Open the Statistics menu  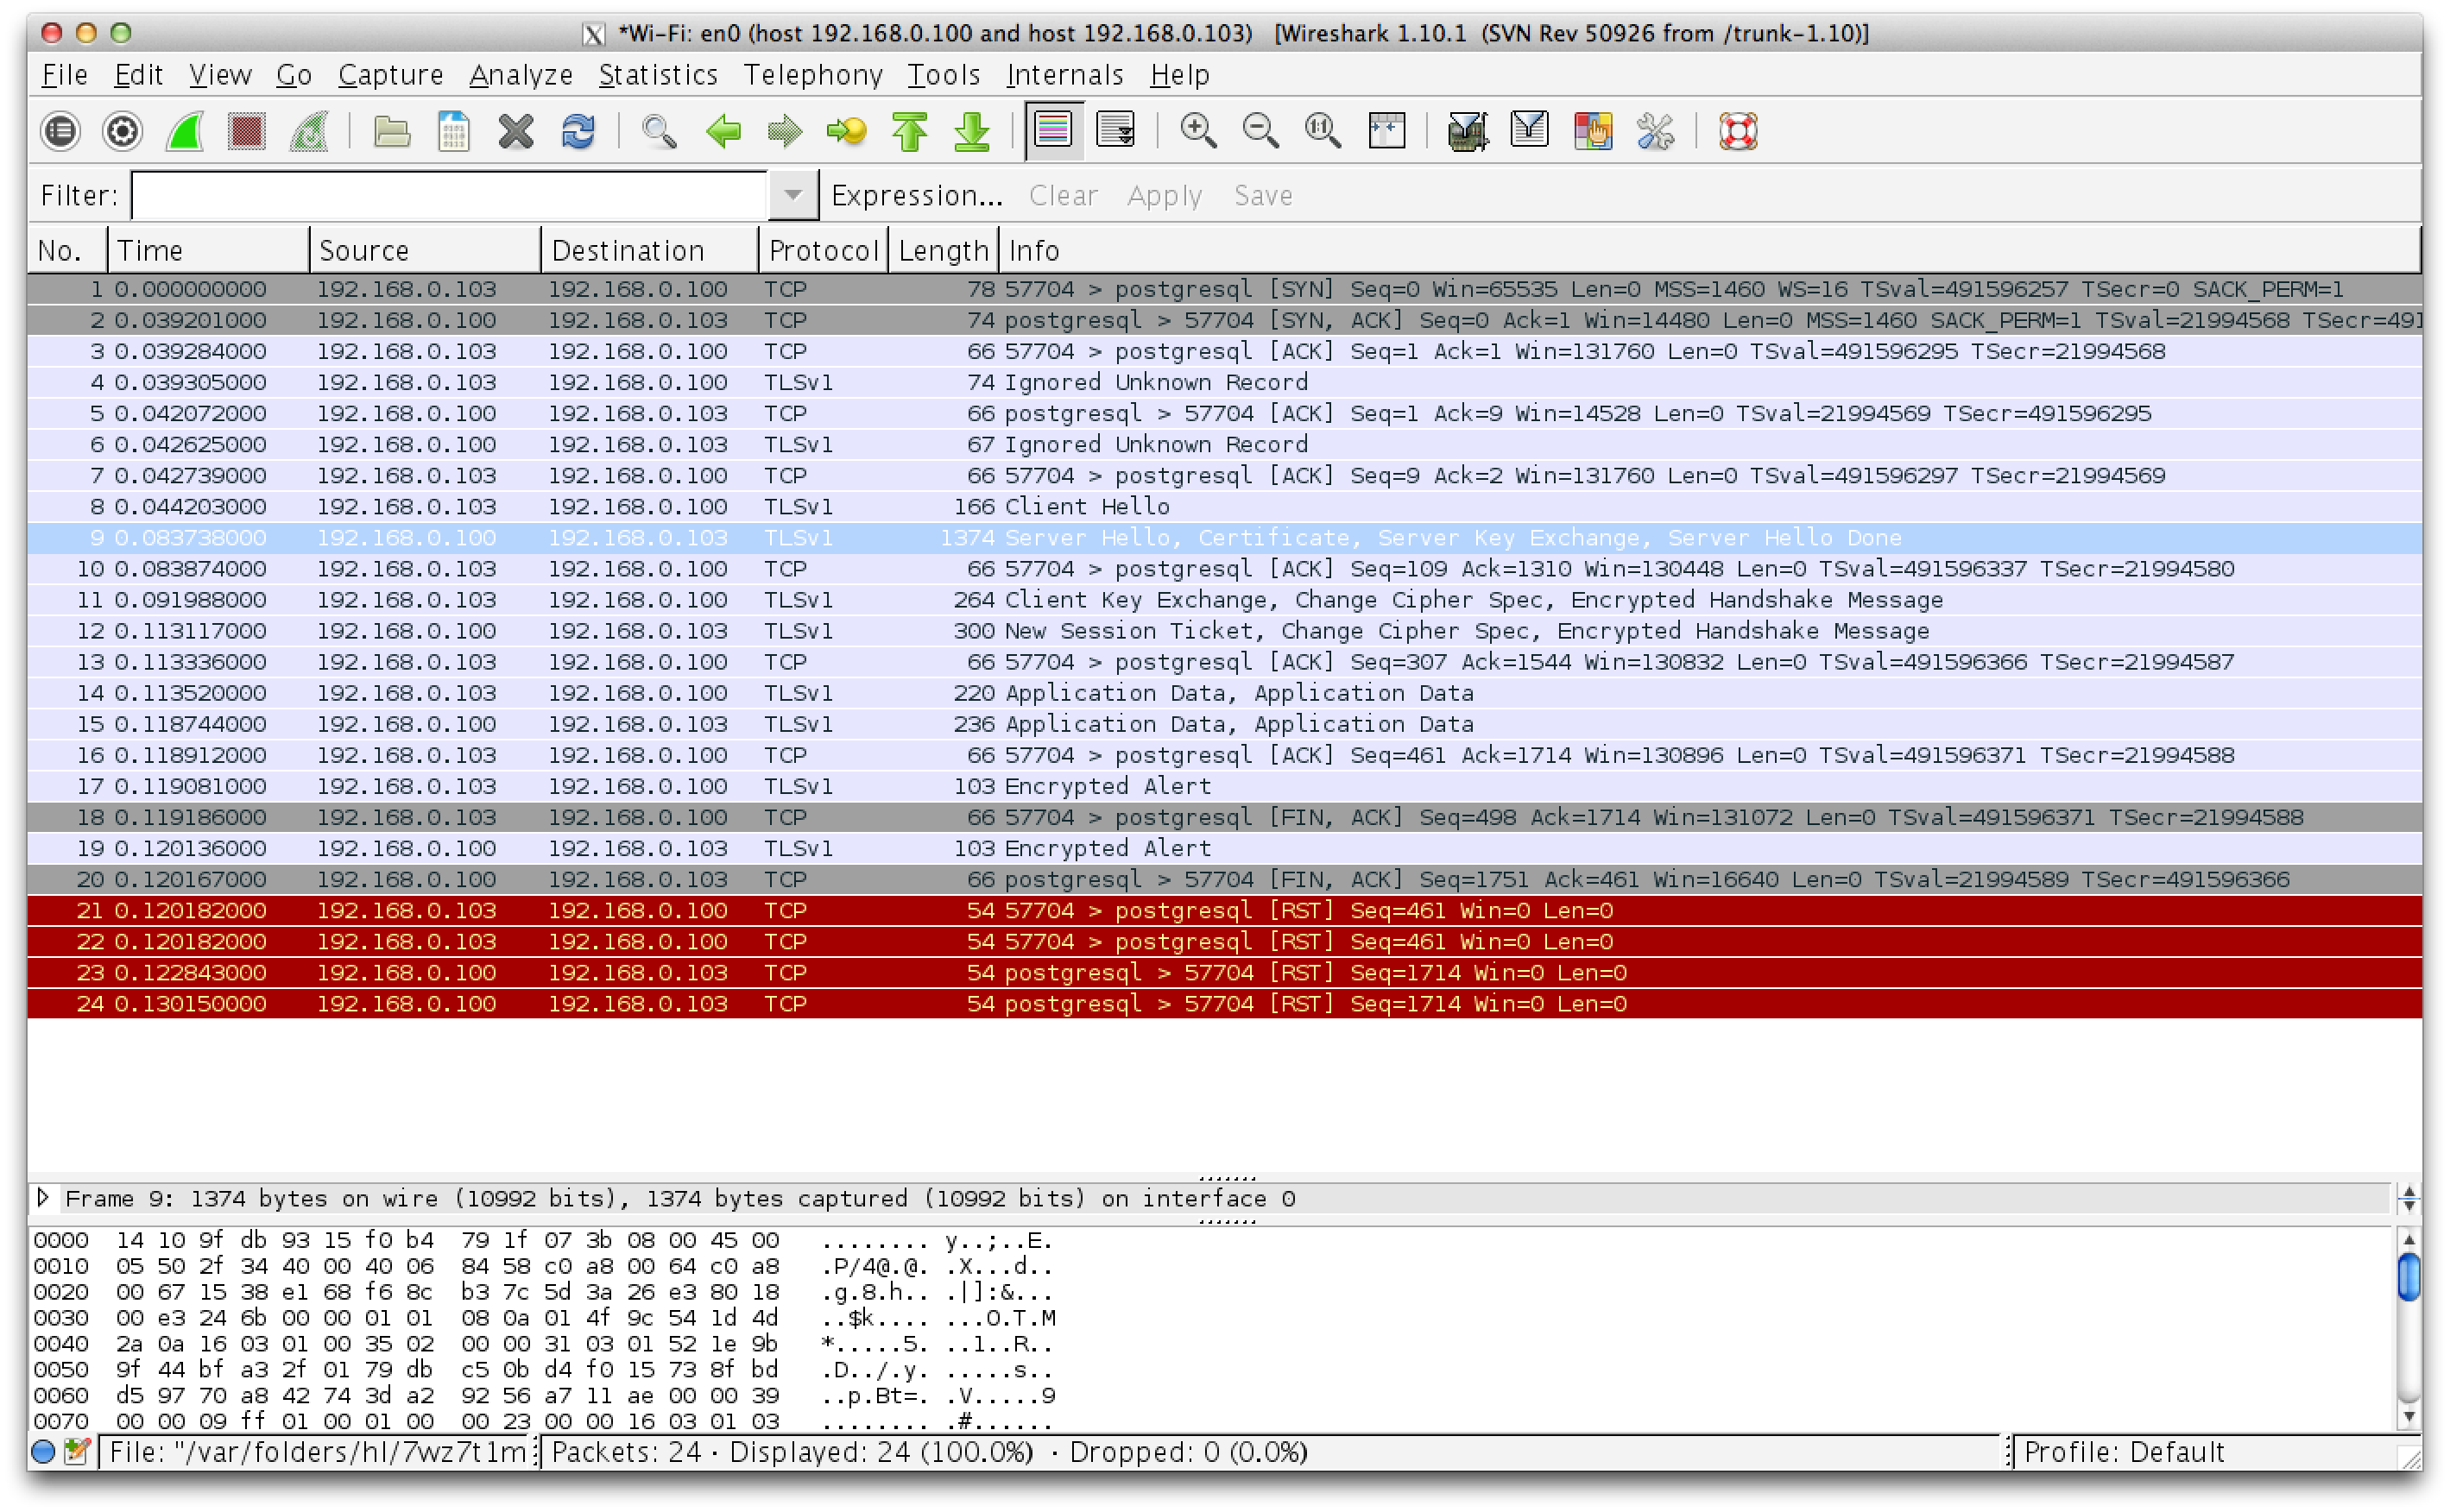[x=658, y=75]
